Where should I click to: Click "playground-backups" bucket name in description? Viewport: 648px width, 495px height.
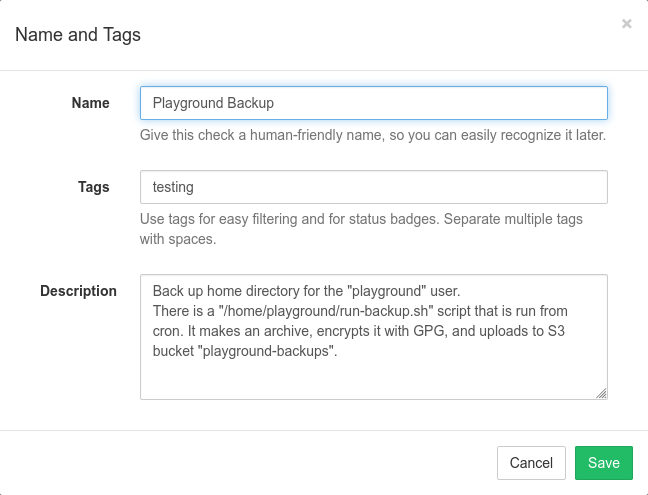pos(267,351)
